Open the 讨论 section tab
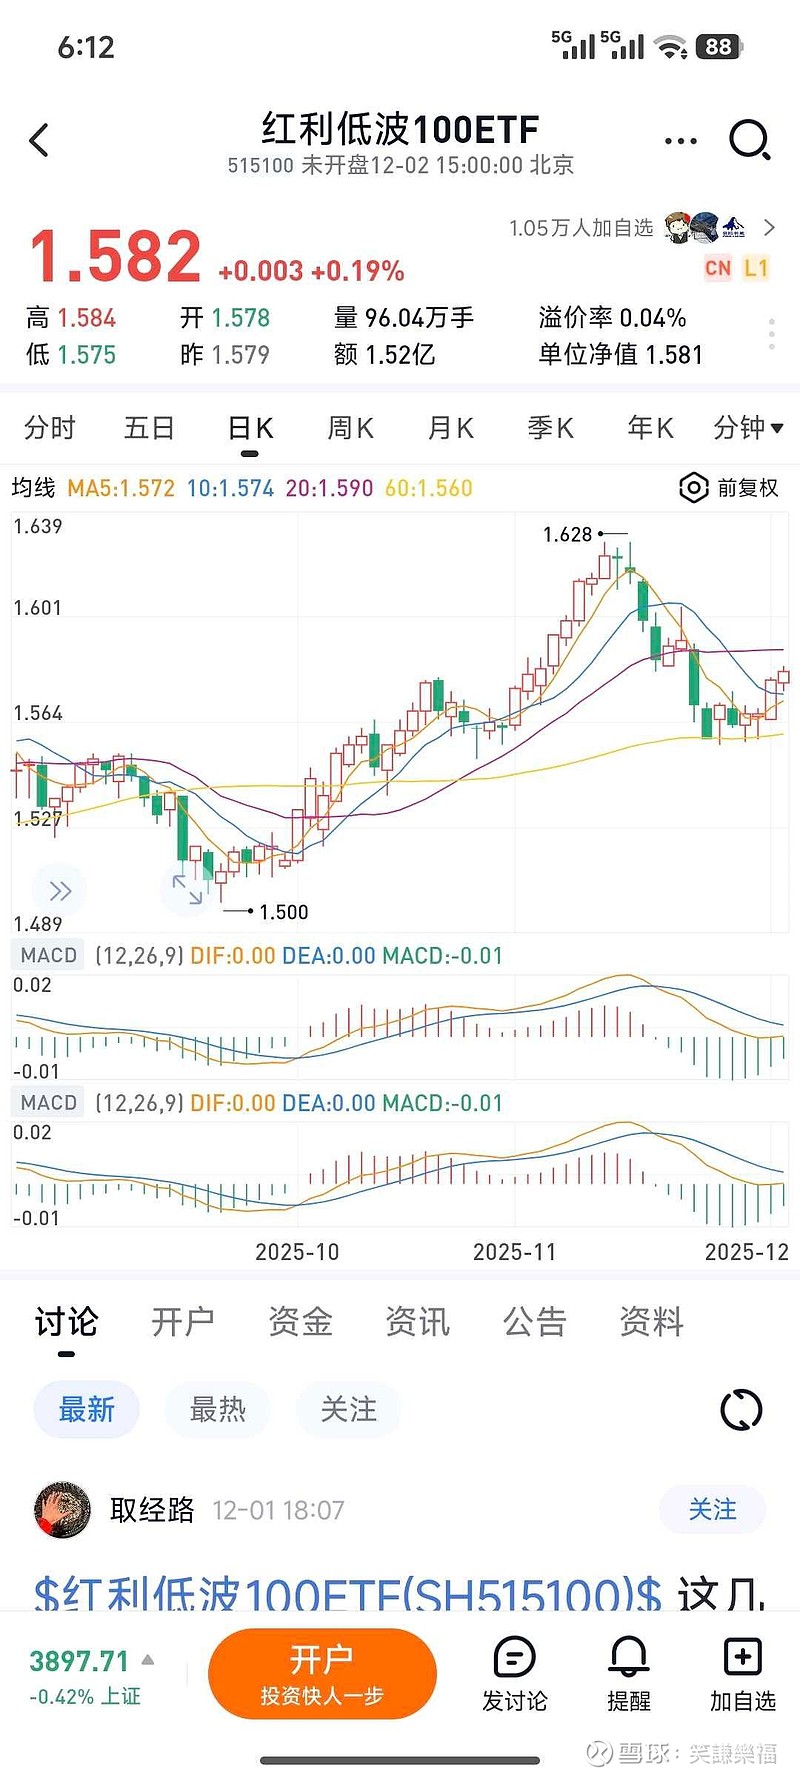Screen dimensions: 800x1778 click(x=66, y=1322)
